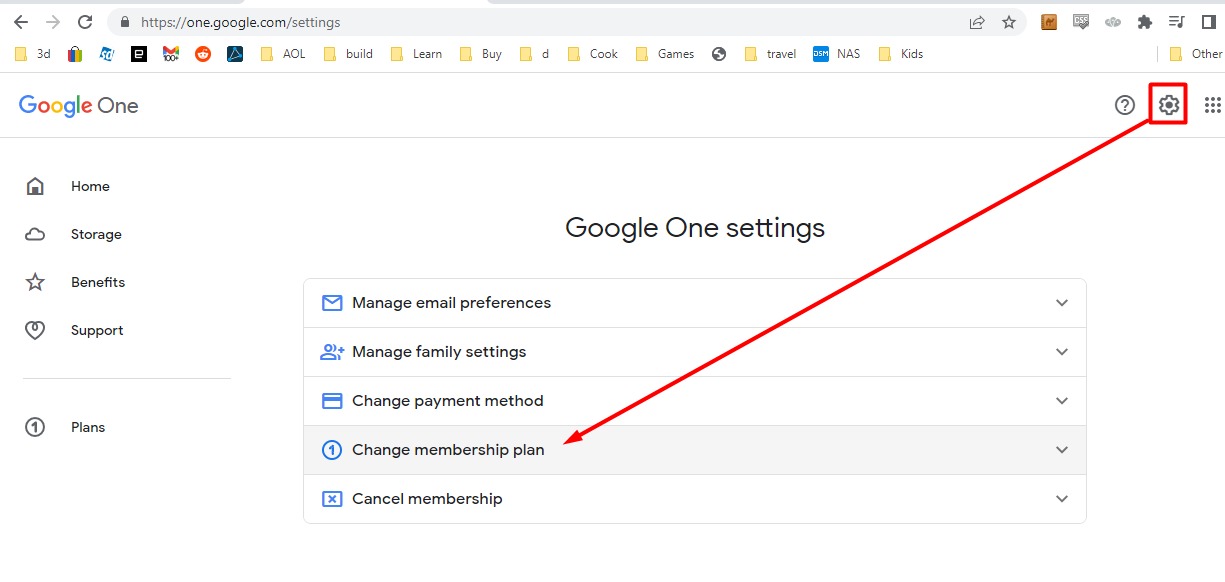The width and height of the screenshot is (1225, 582).
Task: Open Storage via cloud icon
Action: tap(35, 234)
